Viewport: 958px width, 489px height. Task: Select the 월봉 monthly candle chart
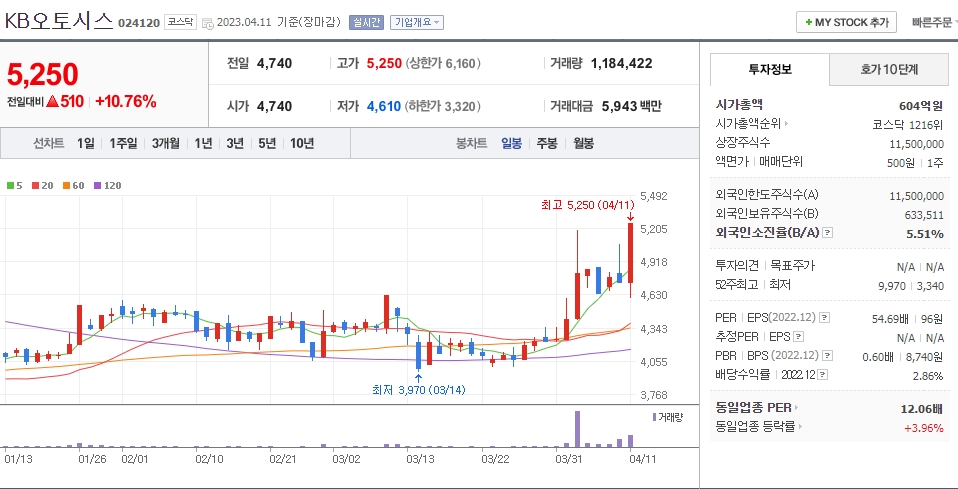[583, 144]
